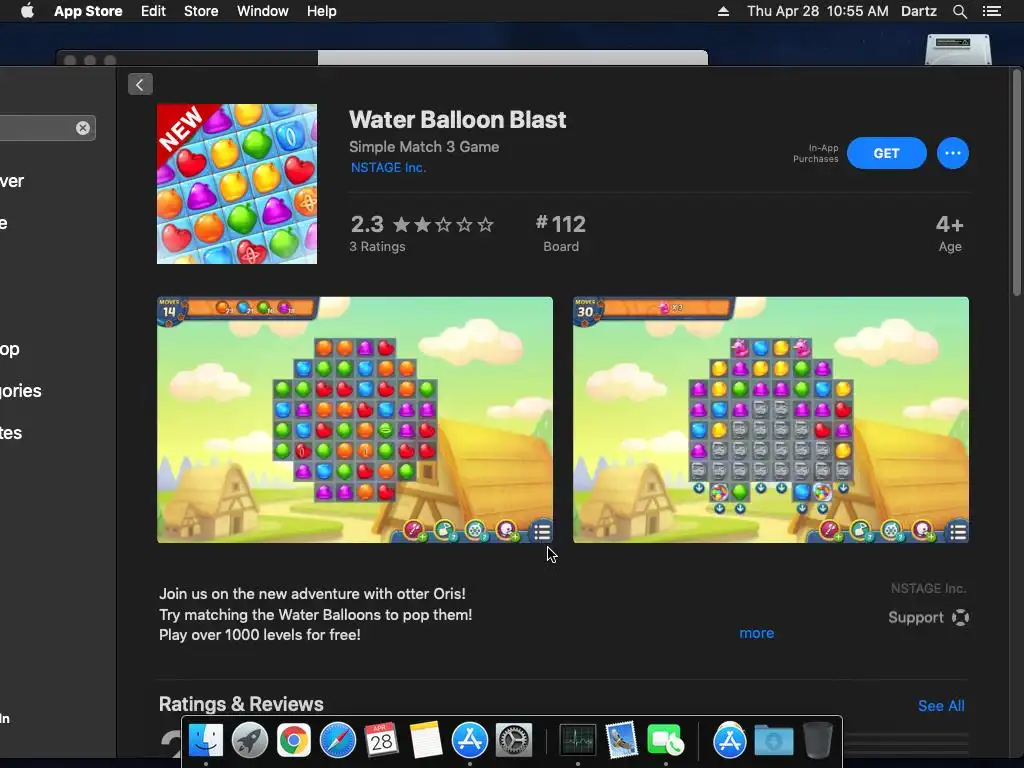Image resolution: width=1024 pixels, height=768 pixels.
Task: Click the 3 Ratings count text
Action: coord(377,247)
